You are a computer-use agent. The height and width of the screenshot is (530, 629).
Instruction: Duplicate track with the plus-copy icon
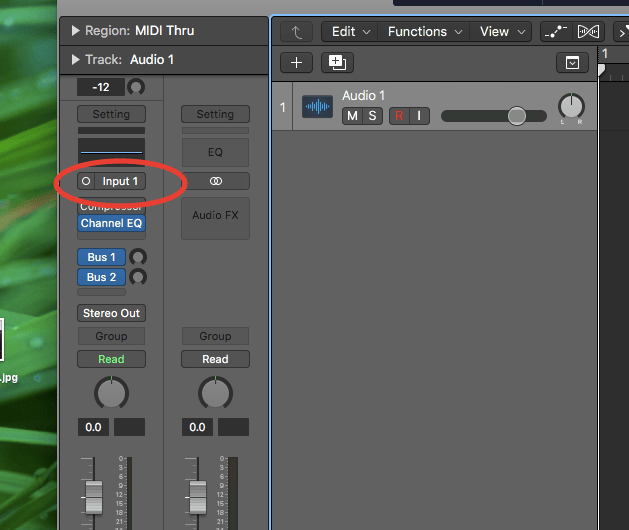point(337,63)
